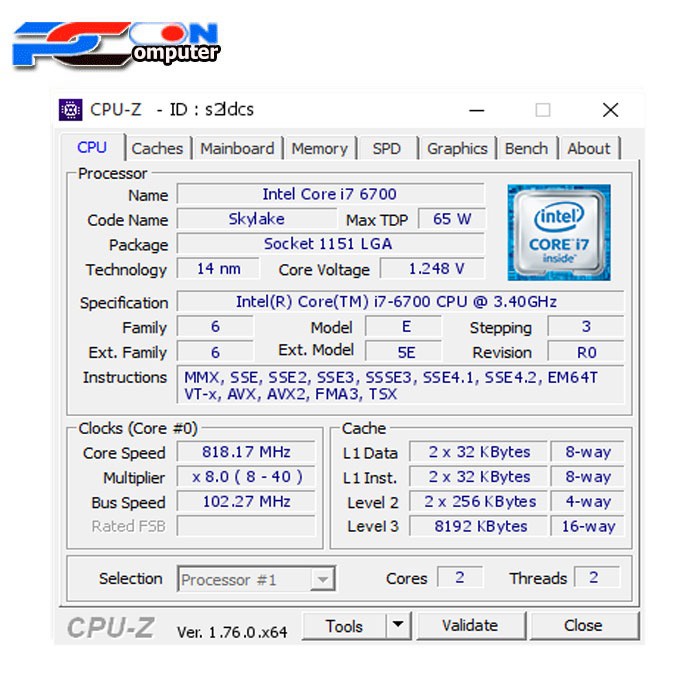This screenshot has height=700, width=700.
Task: Maximize the CPU-Z window
Action: (x=542, y=110)
